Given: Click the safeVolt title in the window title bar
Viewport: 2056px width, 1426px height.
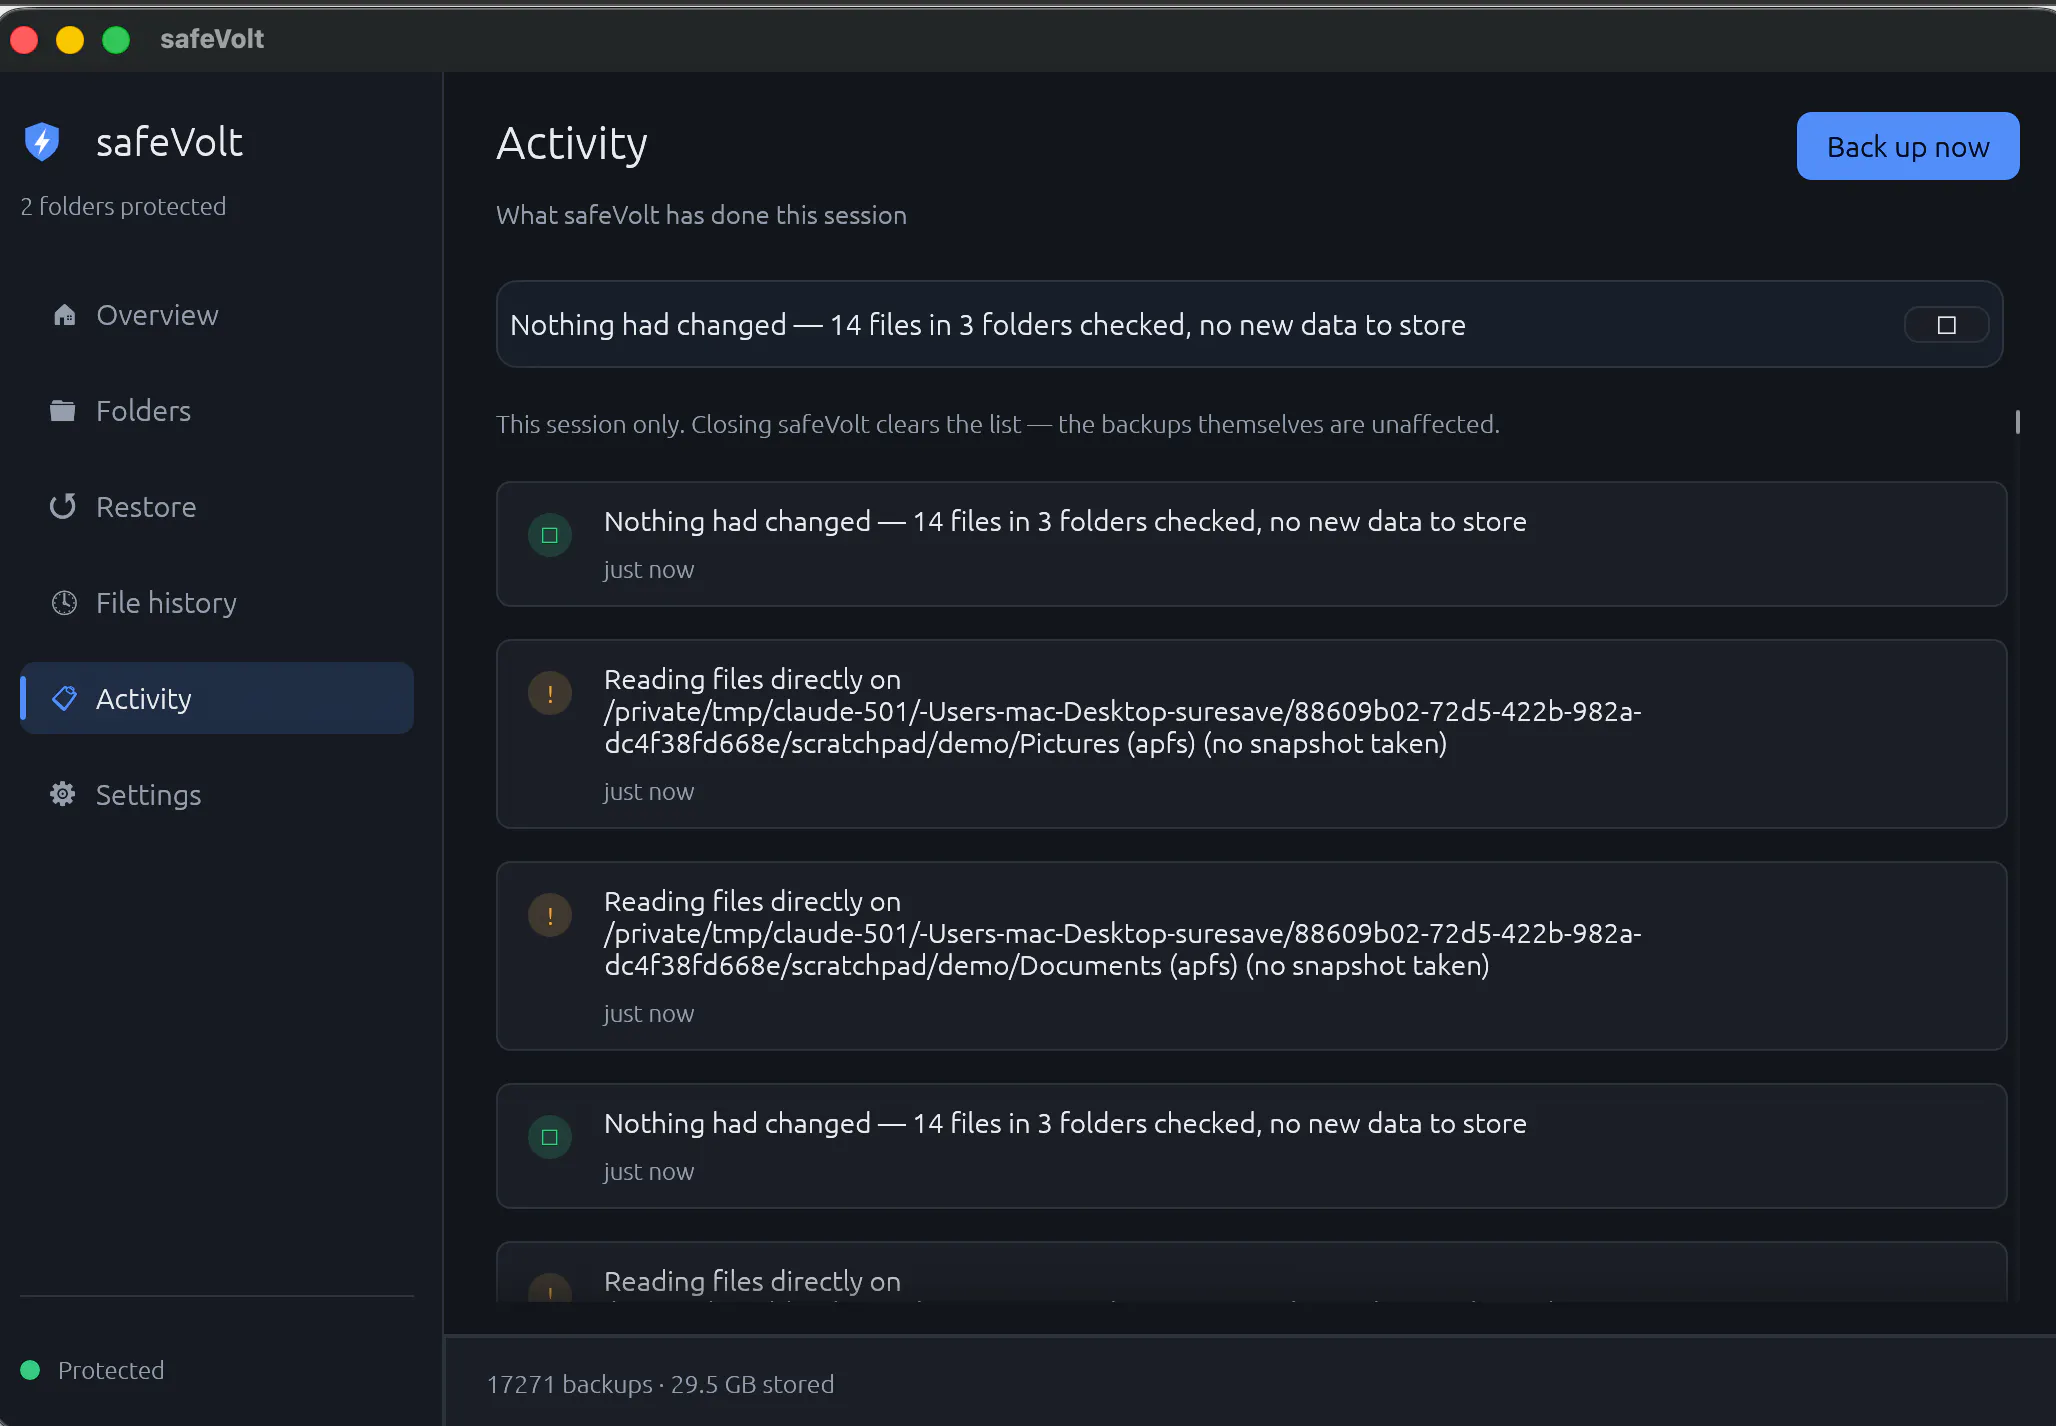Looking at the screenshot, I should tap(212, 39).
